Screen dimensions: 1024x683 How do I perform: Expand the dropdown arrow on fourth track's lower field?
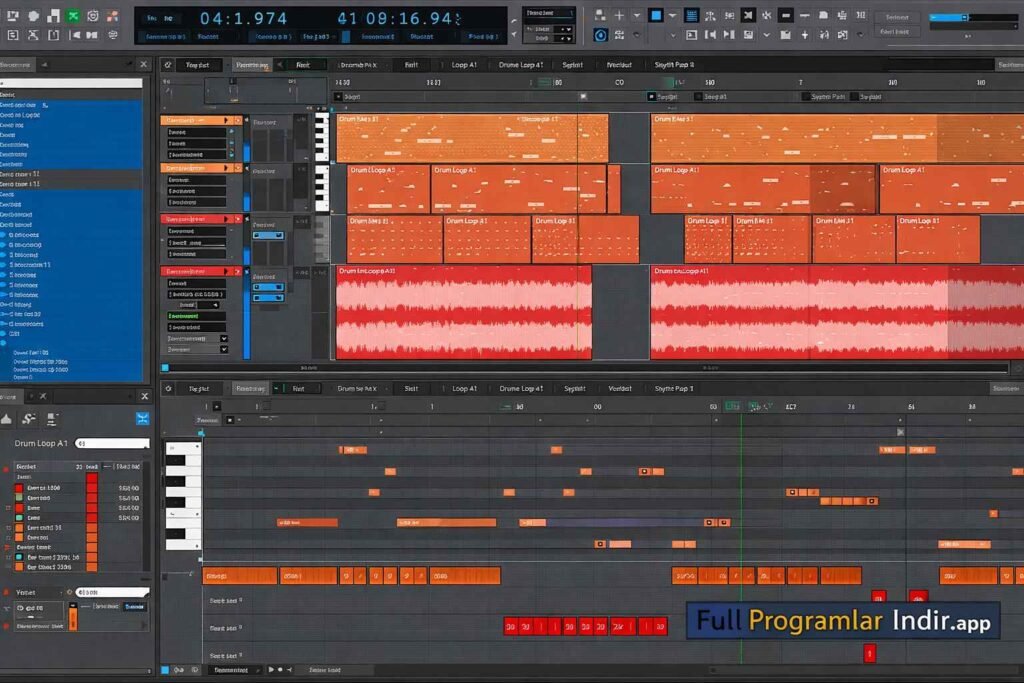pyautogui.click(x=223, y=351)
